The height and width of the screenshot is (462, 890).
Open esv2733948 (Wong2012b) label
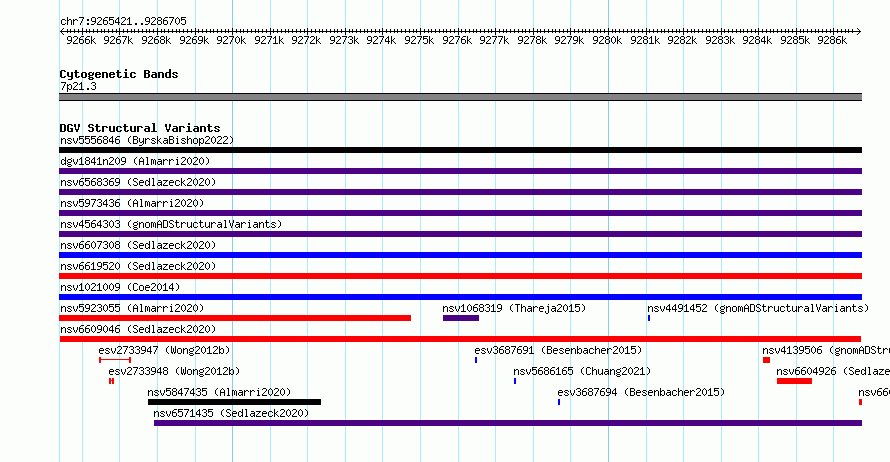click(174, 371)
